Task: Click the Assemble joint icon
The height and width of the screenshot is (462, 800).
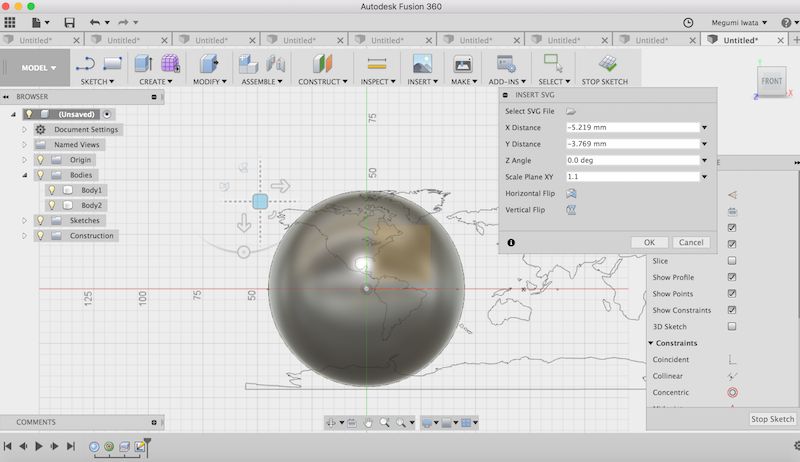Action: pyautogui.click(x=276, y=64)
